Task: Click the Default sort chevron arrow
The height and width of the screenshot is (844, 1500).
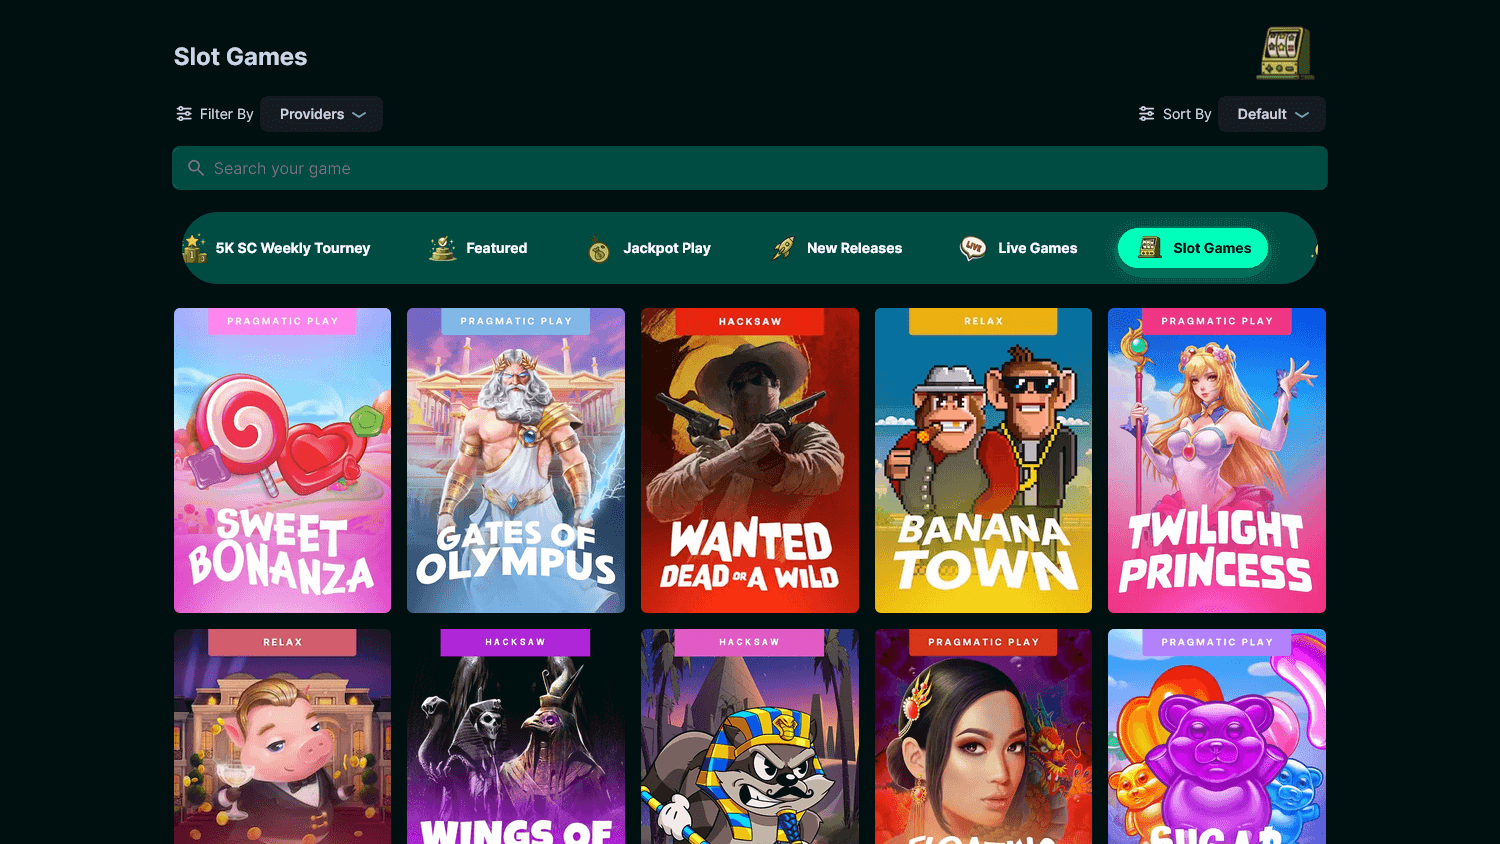Action: 1302,115
